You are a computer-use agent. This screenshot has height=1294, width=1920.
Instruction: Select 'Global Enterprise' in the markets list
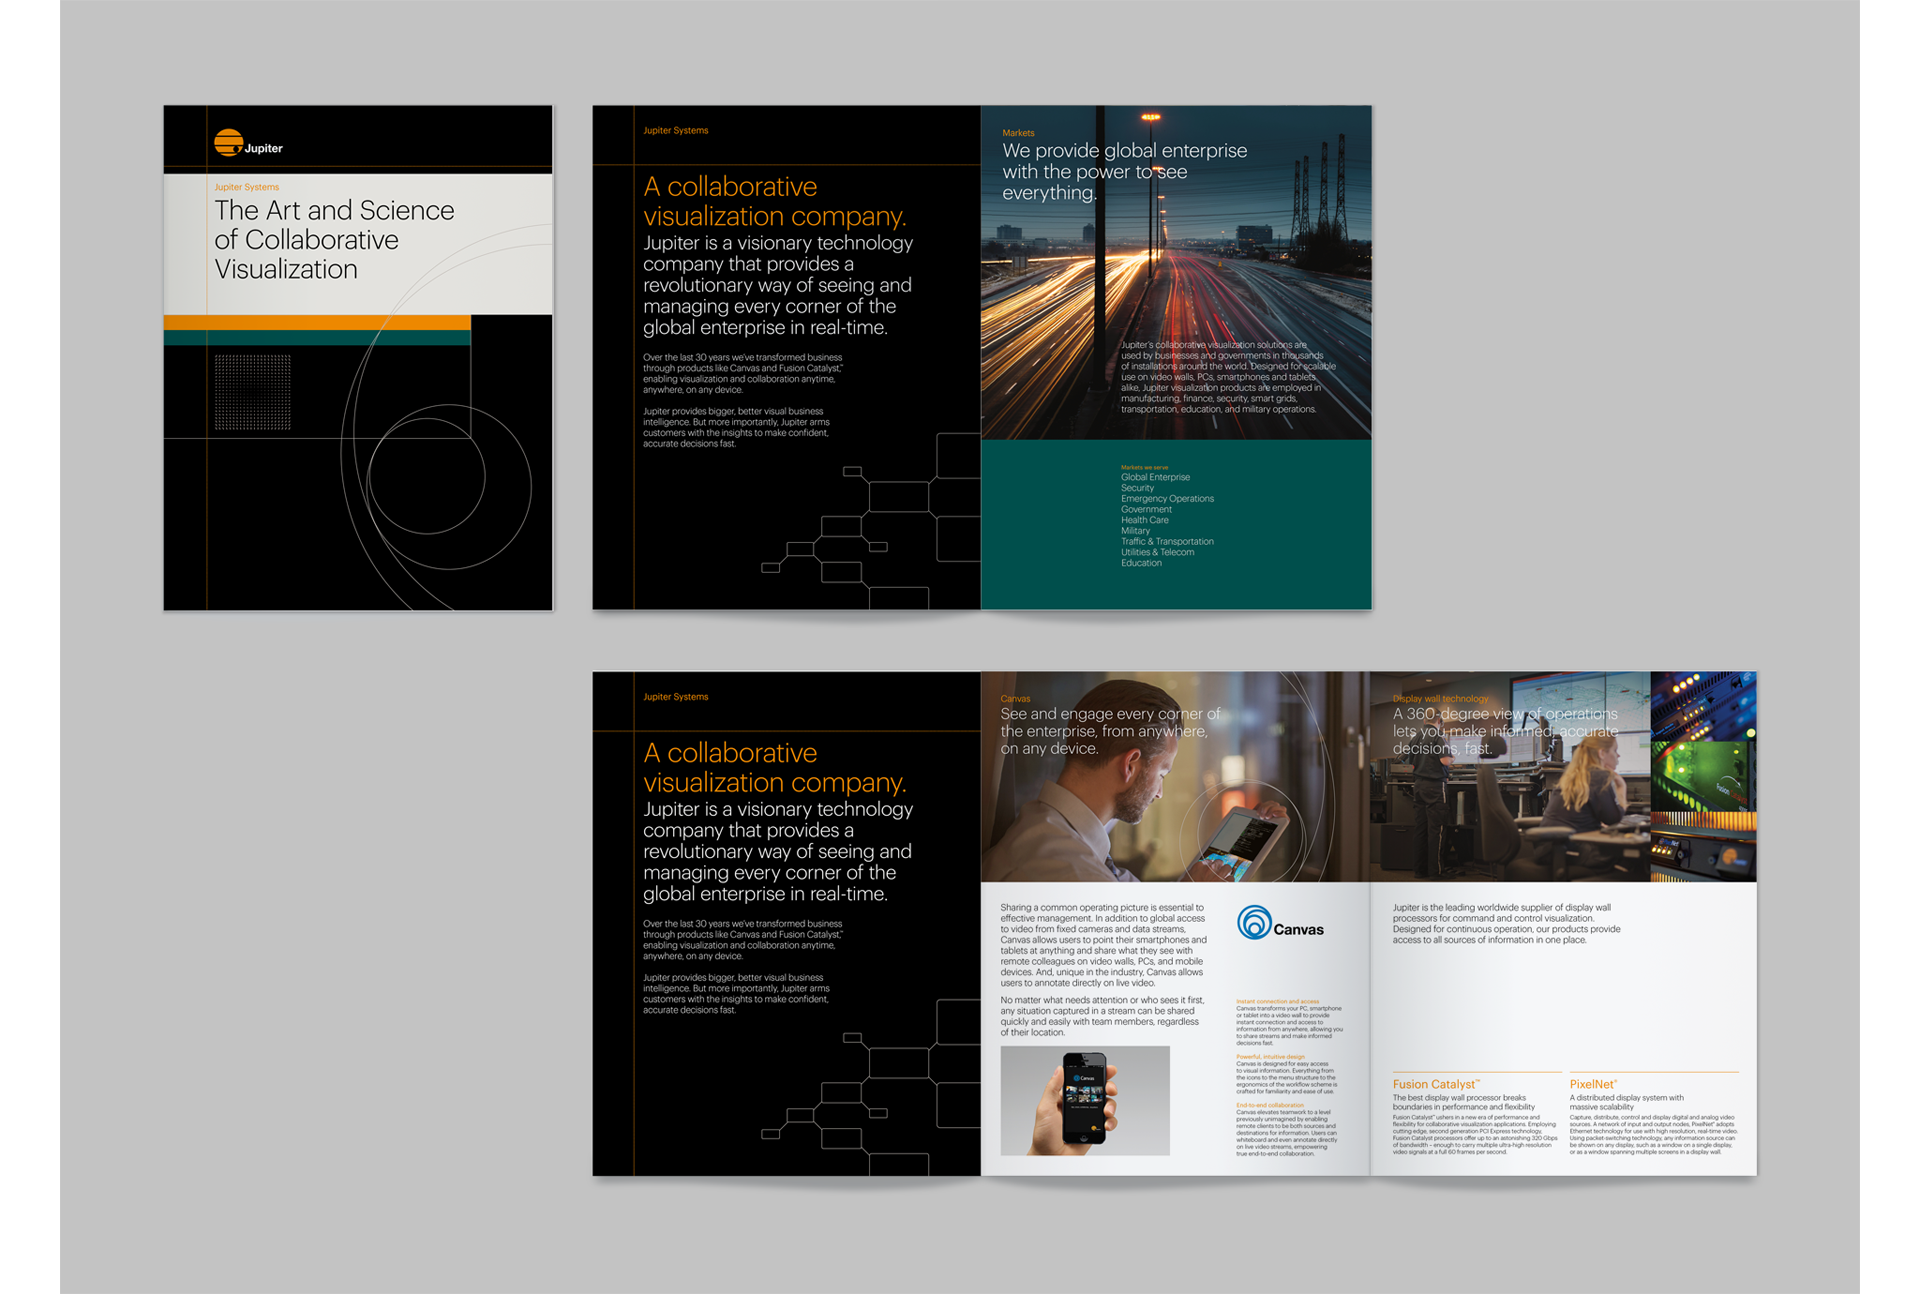[1155, 477]
